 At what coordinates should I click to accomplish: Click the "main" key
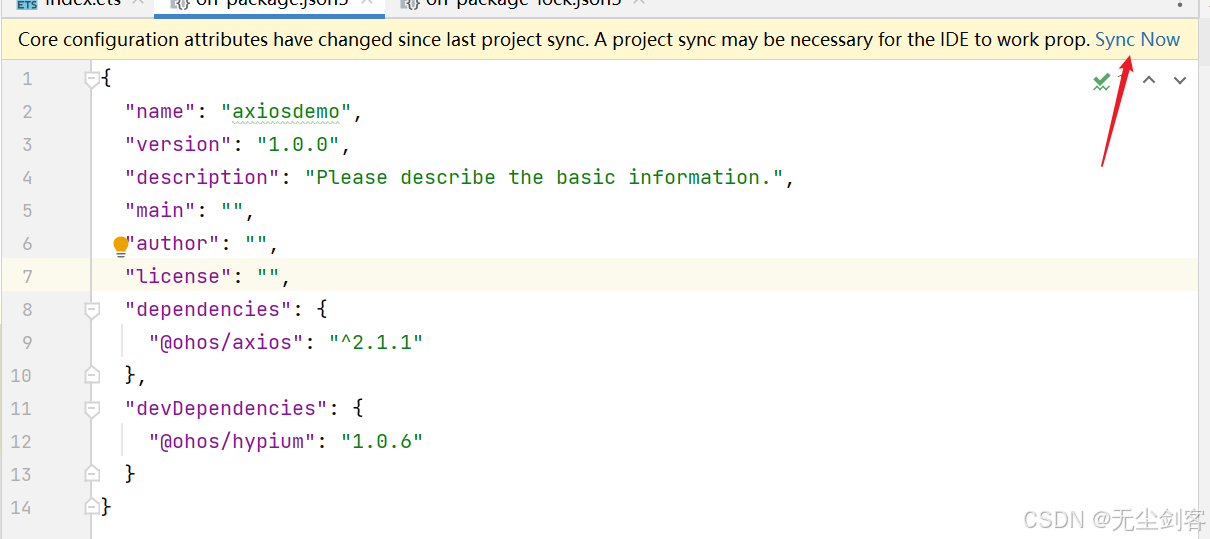tap(160, 210)
